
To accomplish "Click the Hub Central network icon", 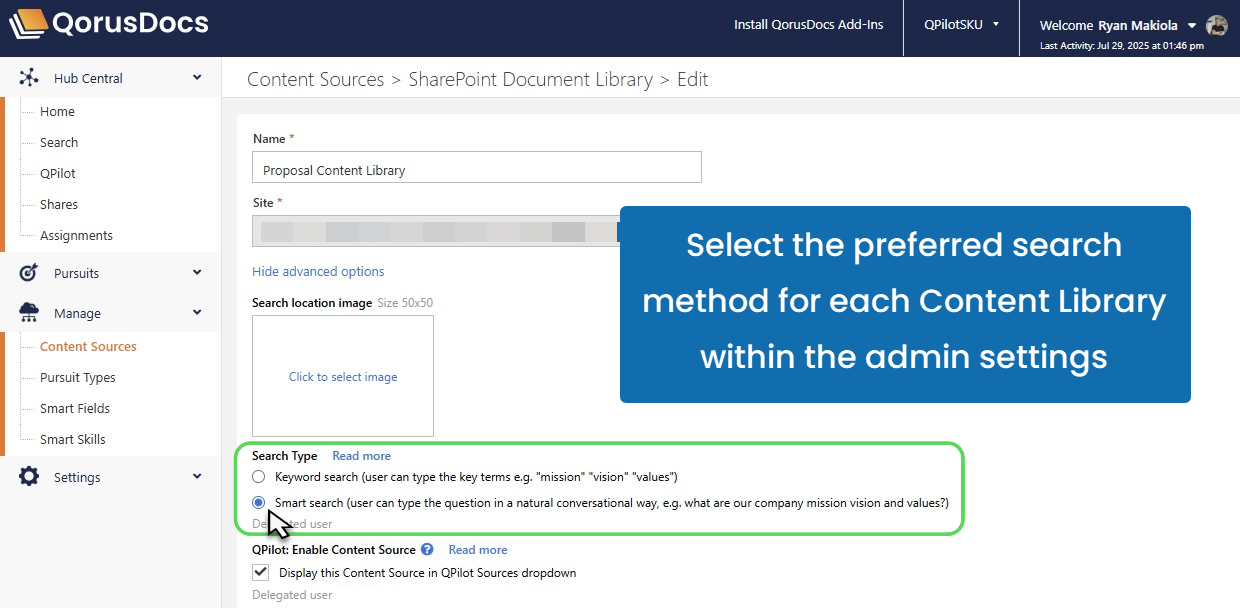I will coord(30,77).
